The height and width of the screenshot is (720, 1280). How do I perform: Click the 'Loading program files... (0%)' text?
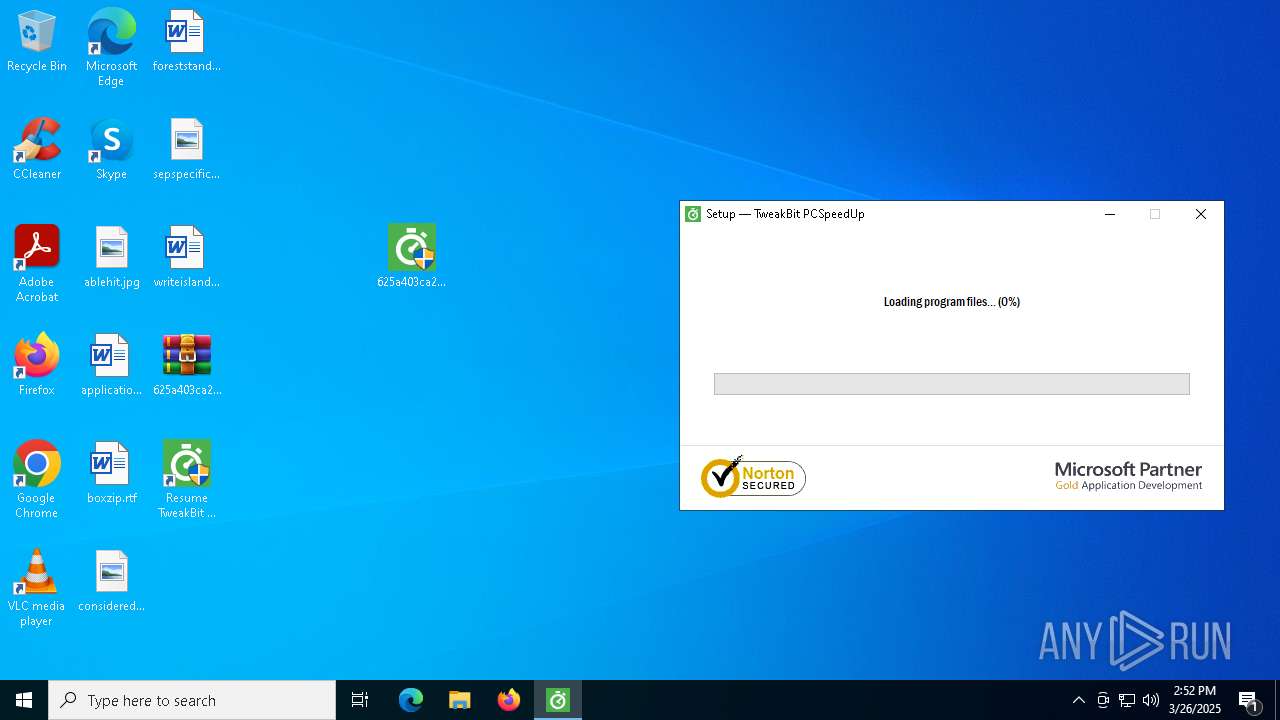(952, 302)
